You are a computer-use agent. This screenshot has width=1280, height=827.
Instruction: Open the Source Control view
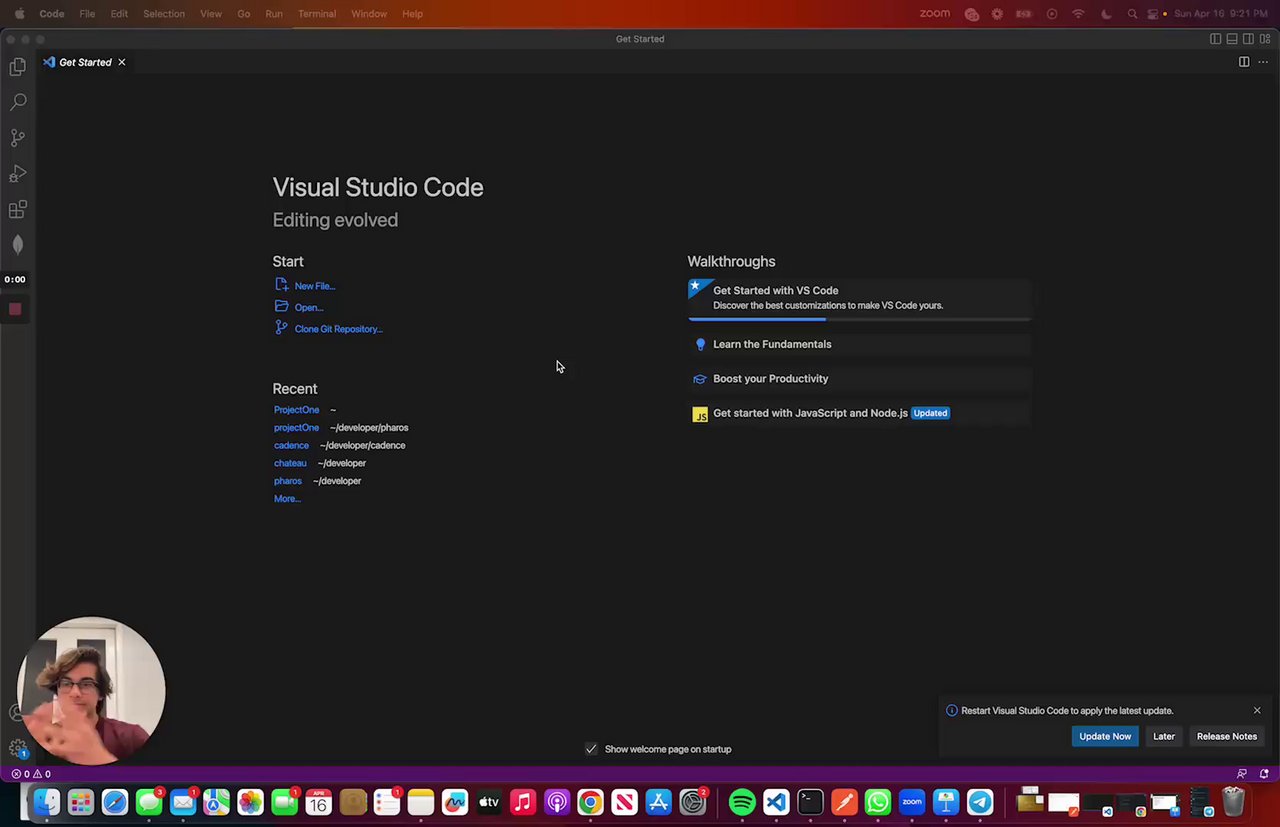[17, 138]
